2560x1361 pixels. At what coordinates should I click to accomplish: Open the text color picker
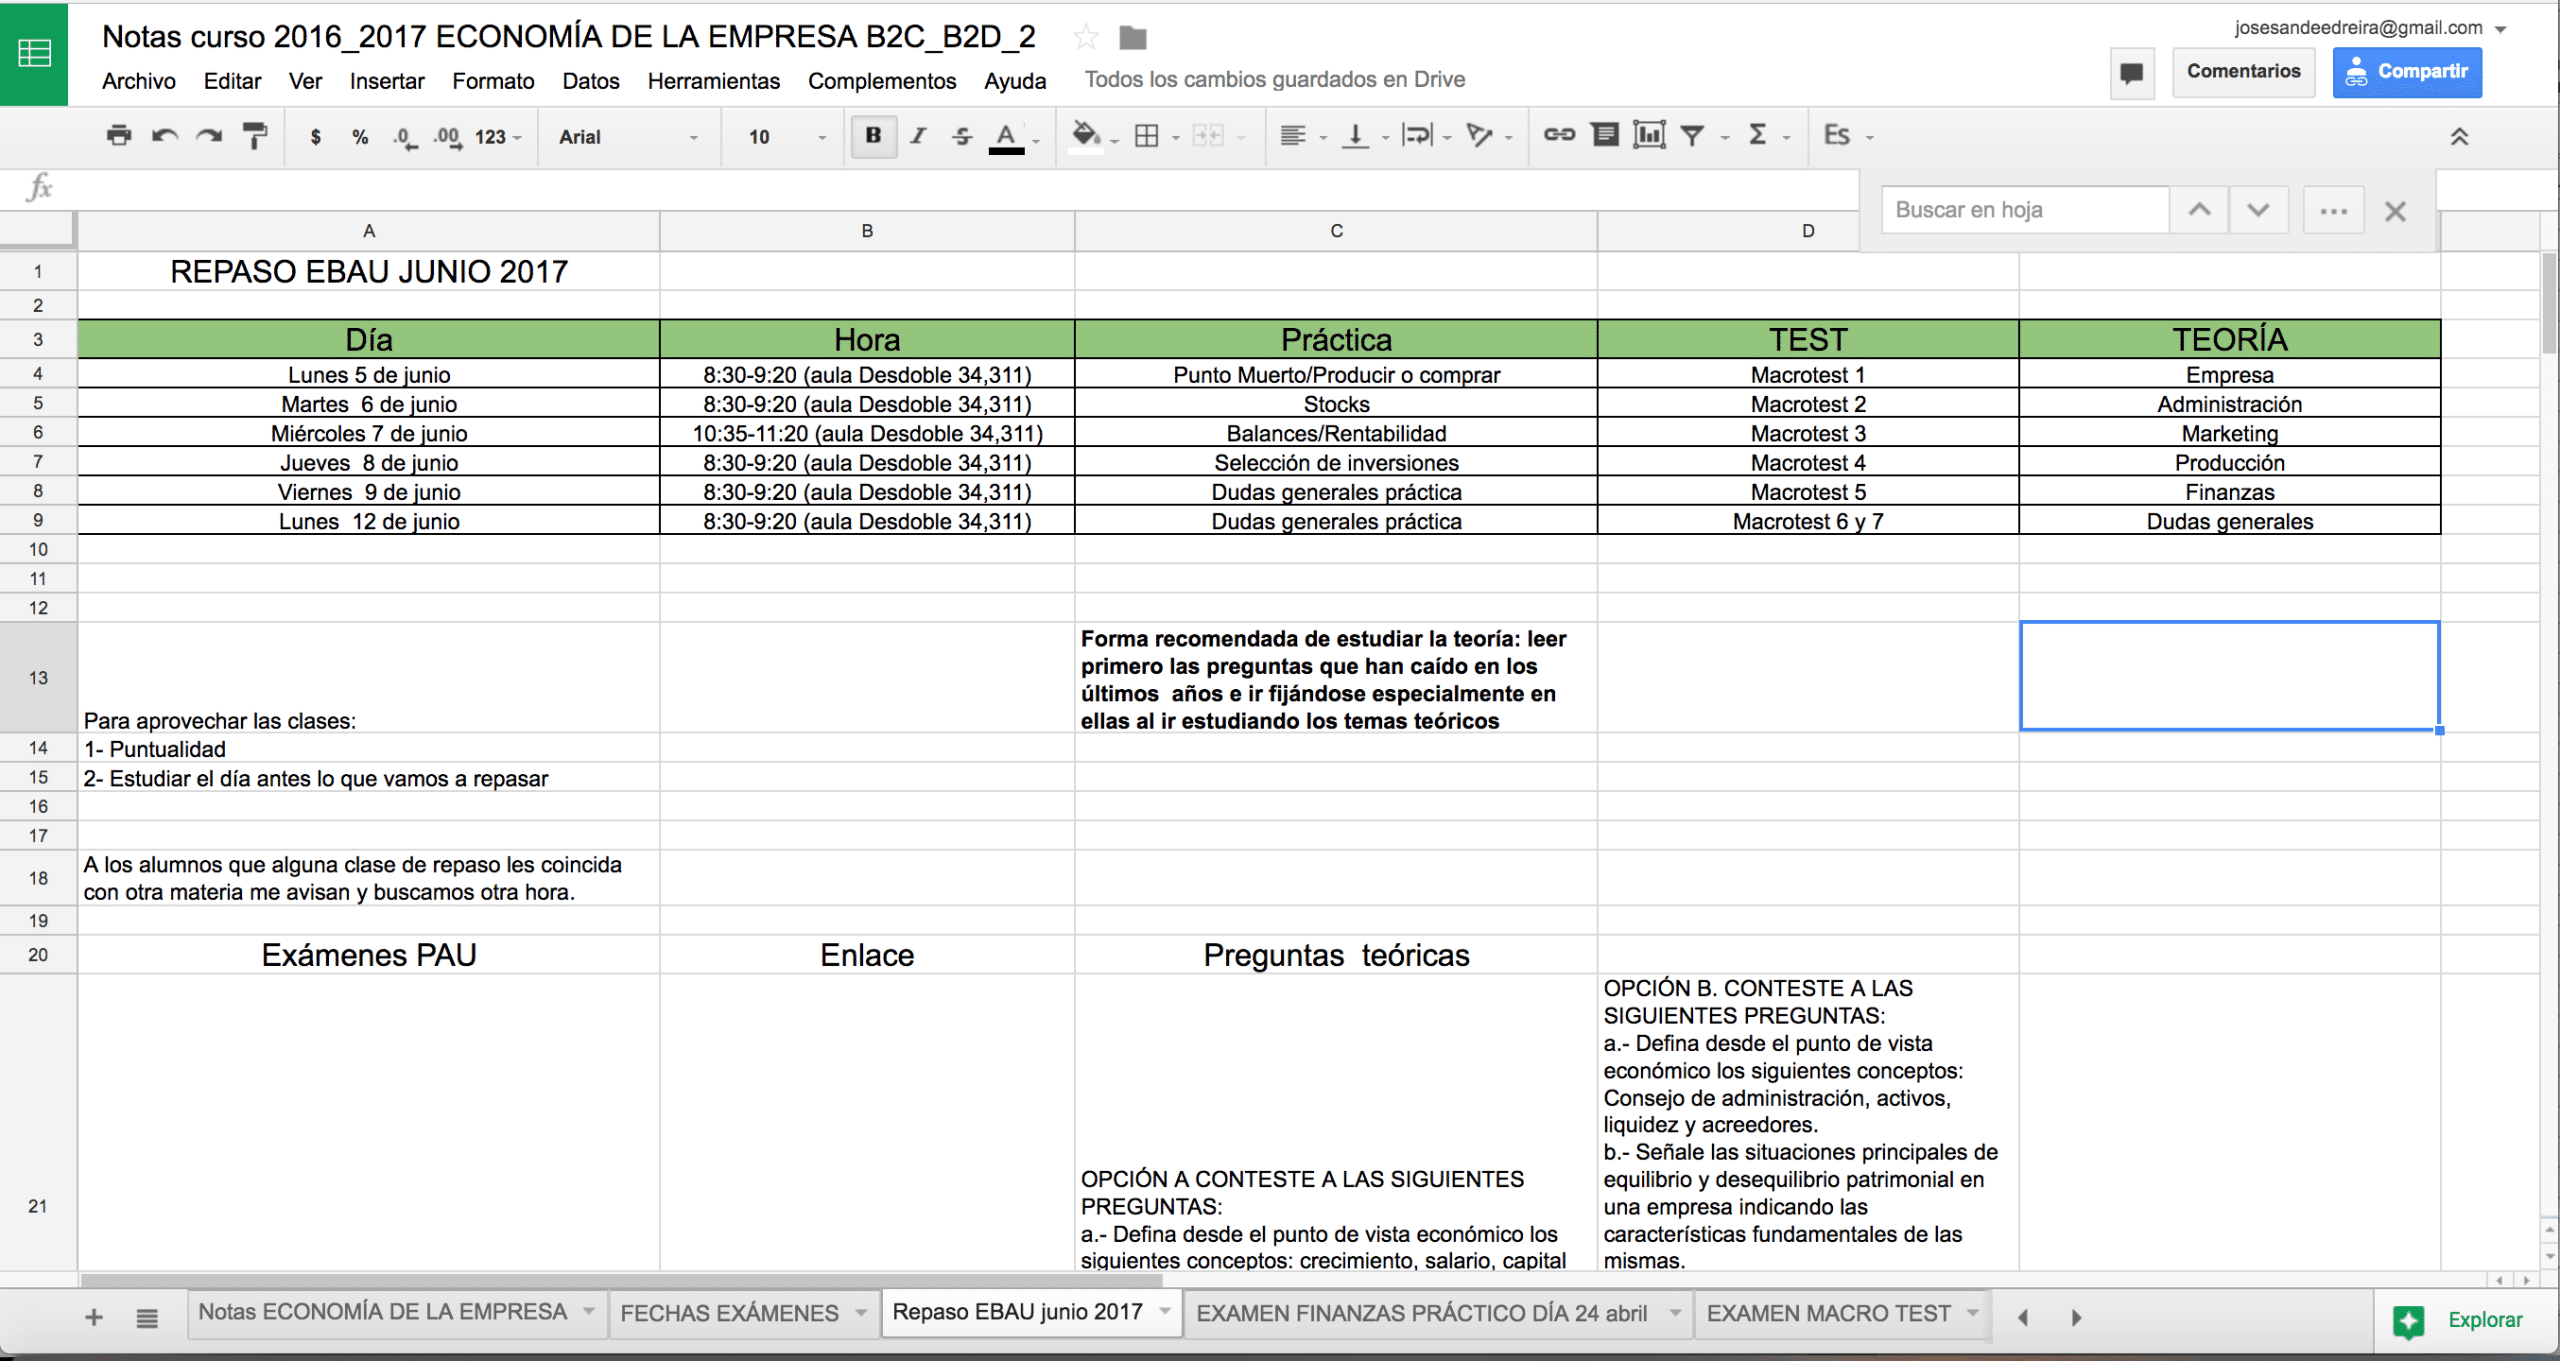click(1007, 137)
